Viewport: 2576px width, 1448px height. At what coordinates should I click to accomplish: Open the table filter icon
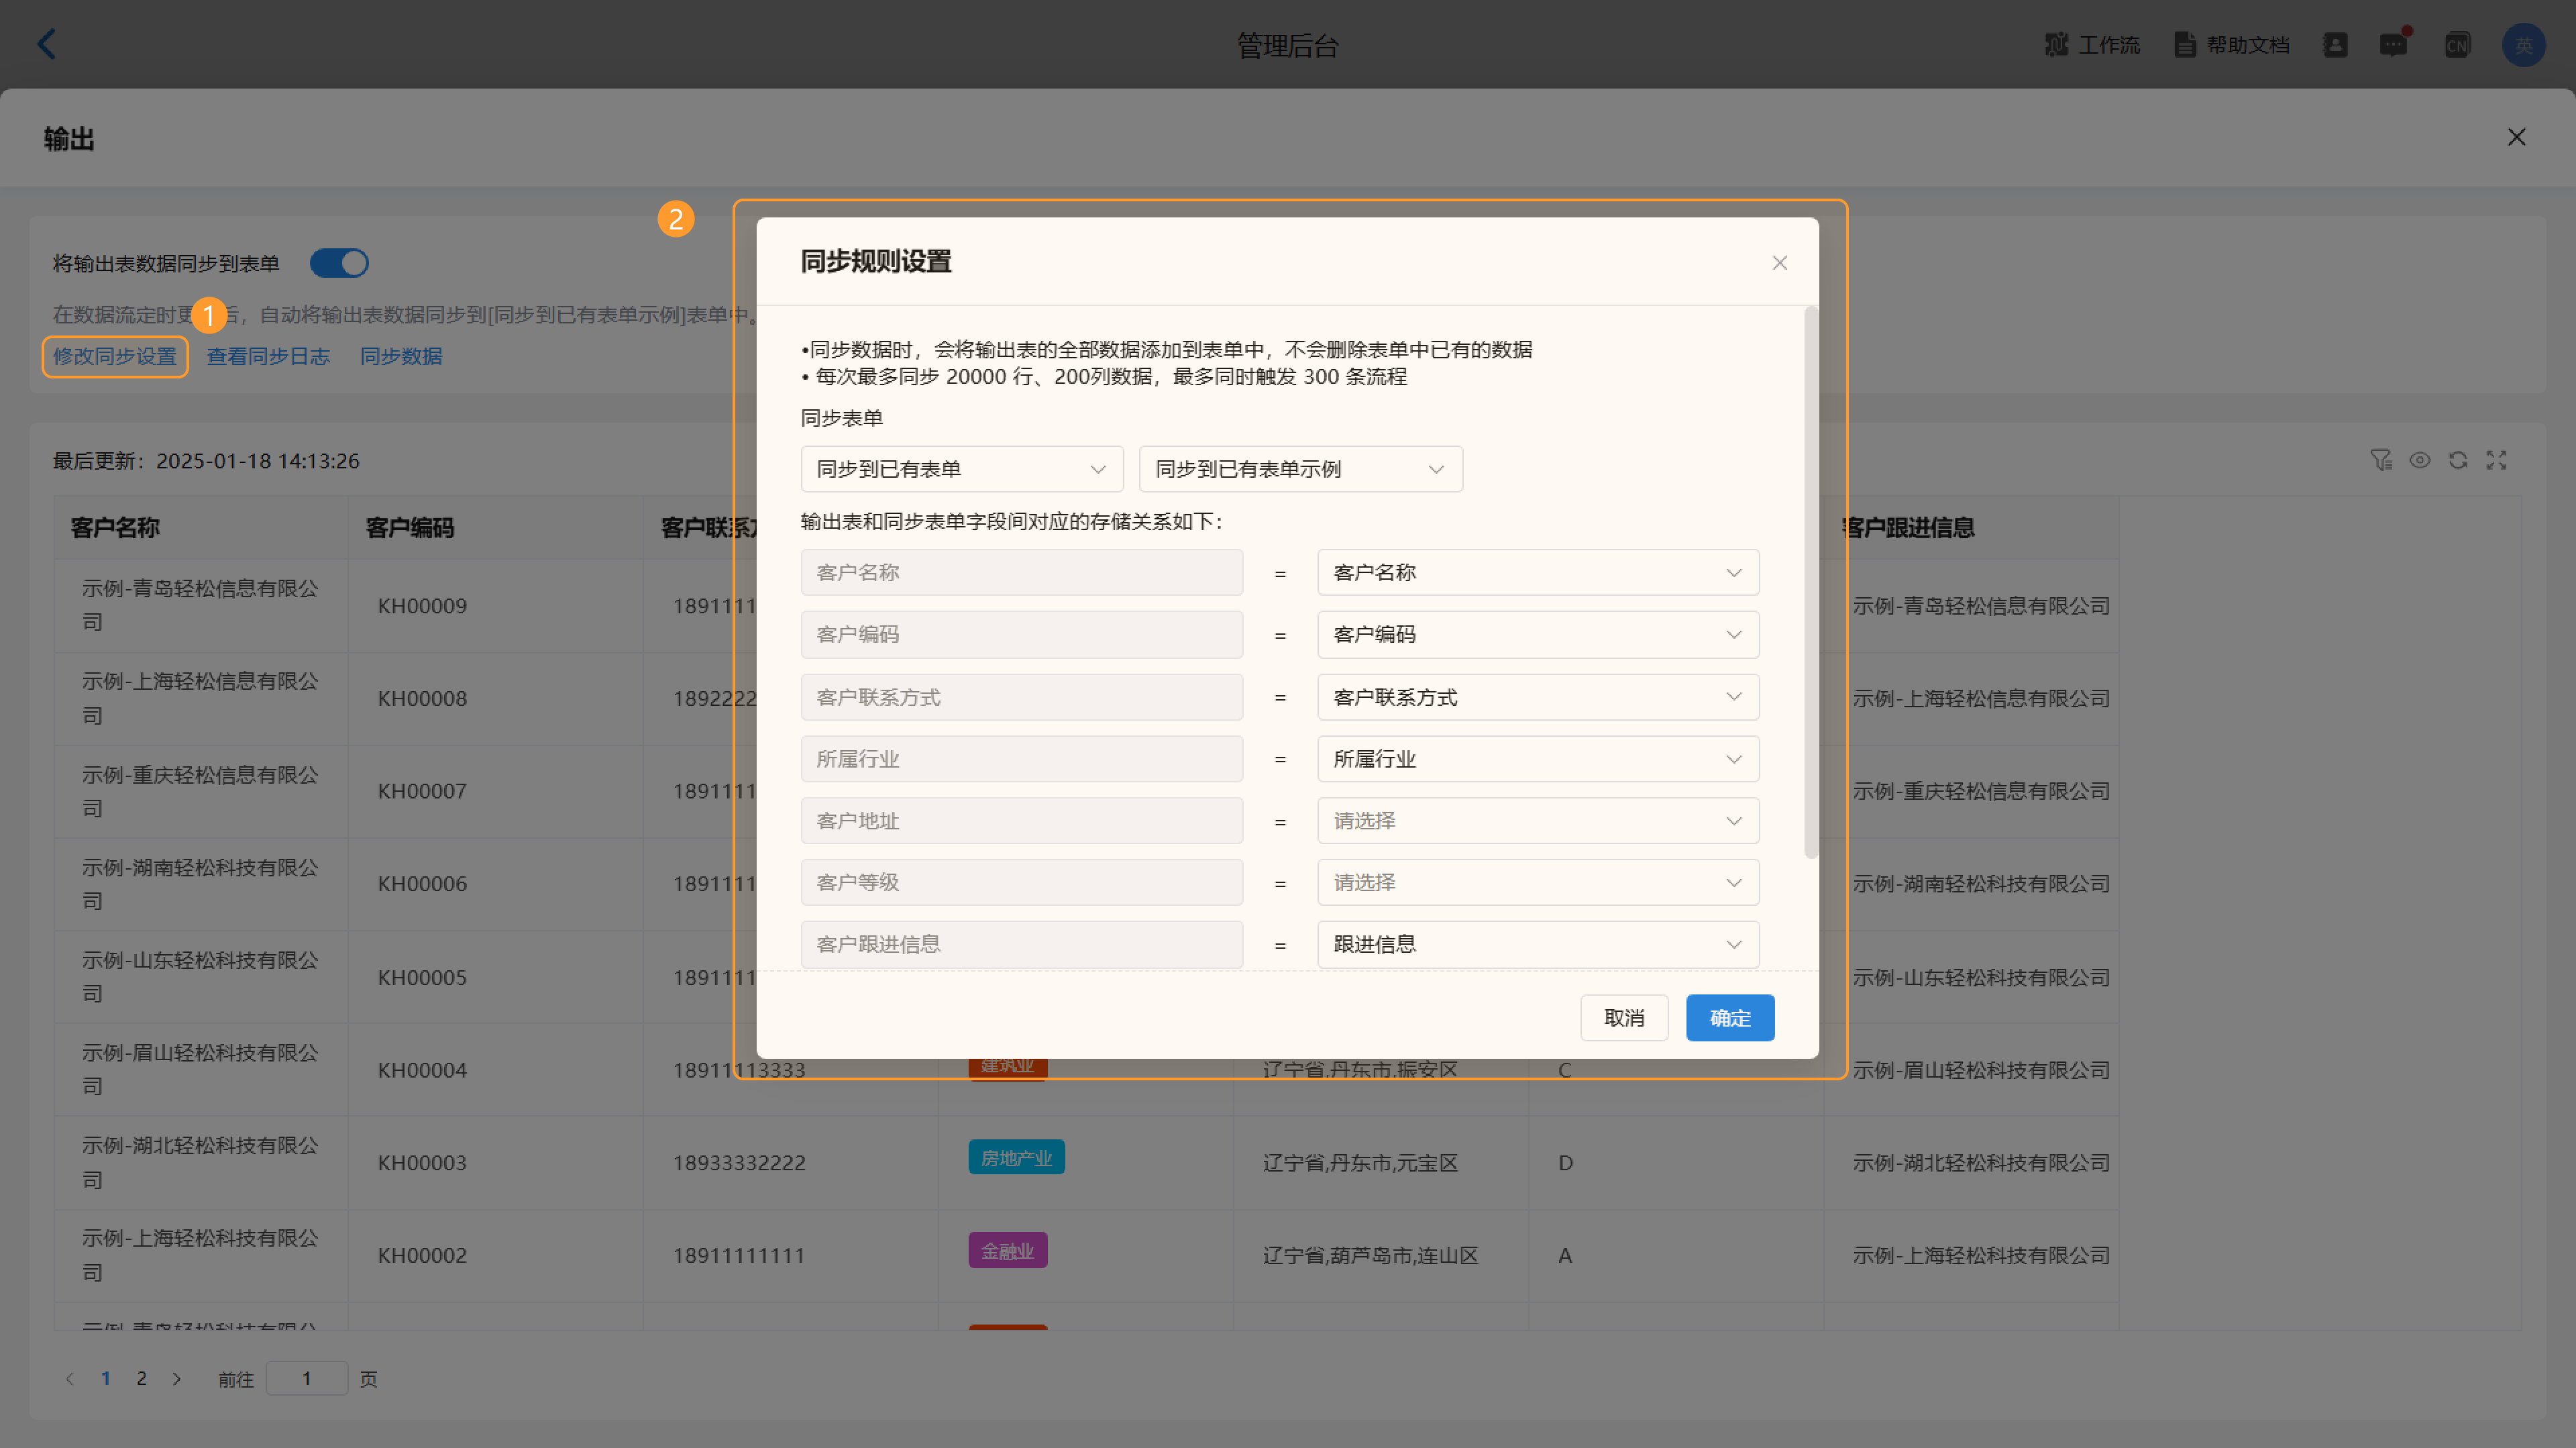coord(2380,460)
